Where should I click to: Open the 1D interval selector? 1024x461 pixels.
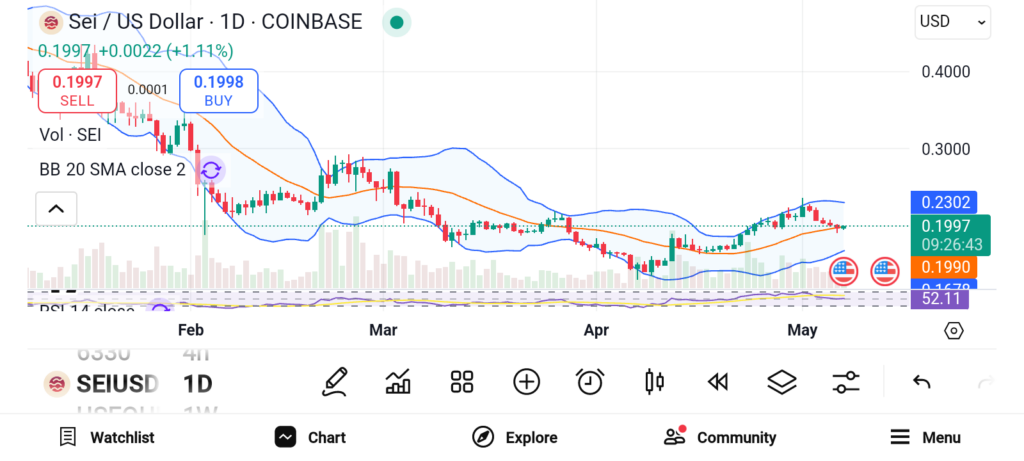[197, 383]
